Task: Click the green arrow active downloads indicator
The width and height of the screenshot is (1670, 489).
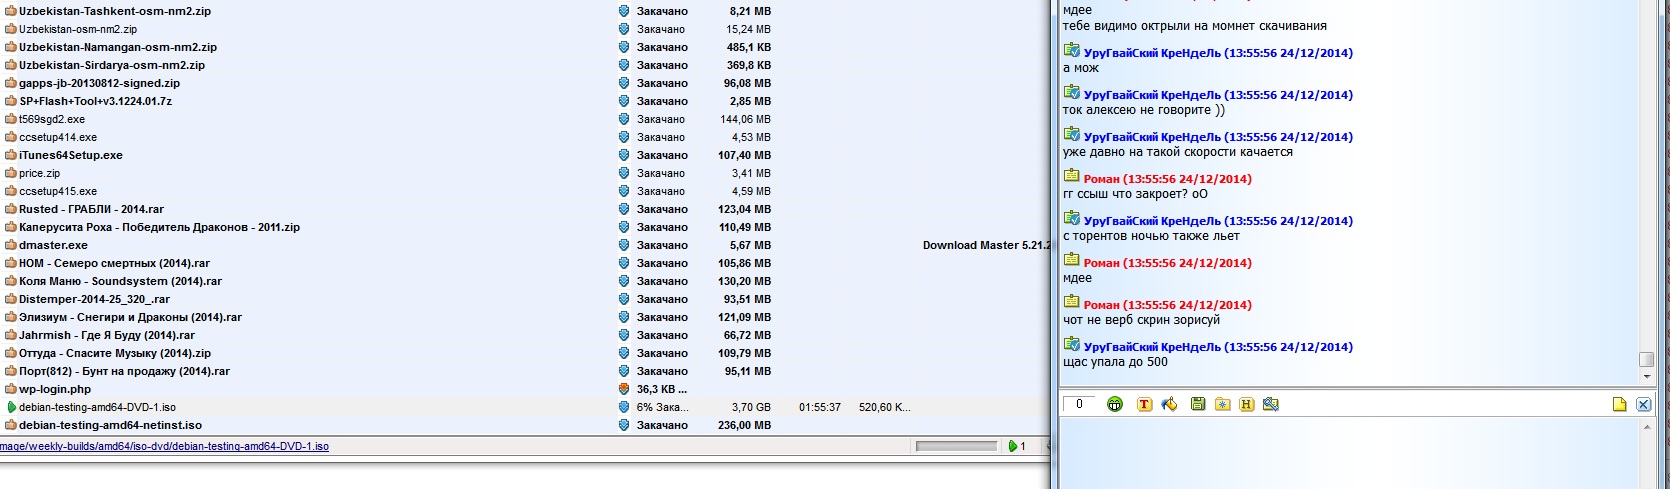Action: (x=1013, y=446)
